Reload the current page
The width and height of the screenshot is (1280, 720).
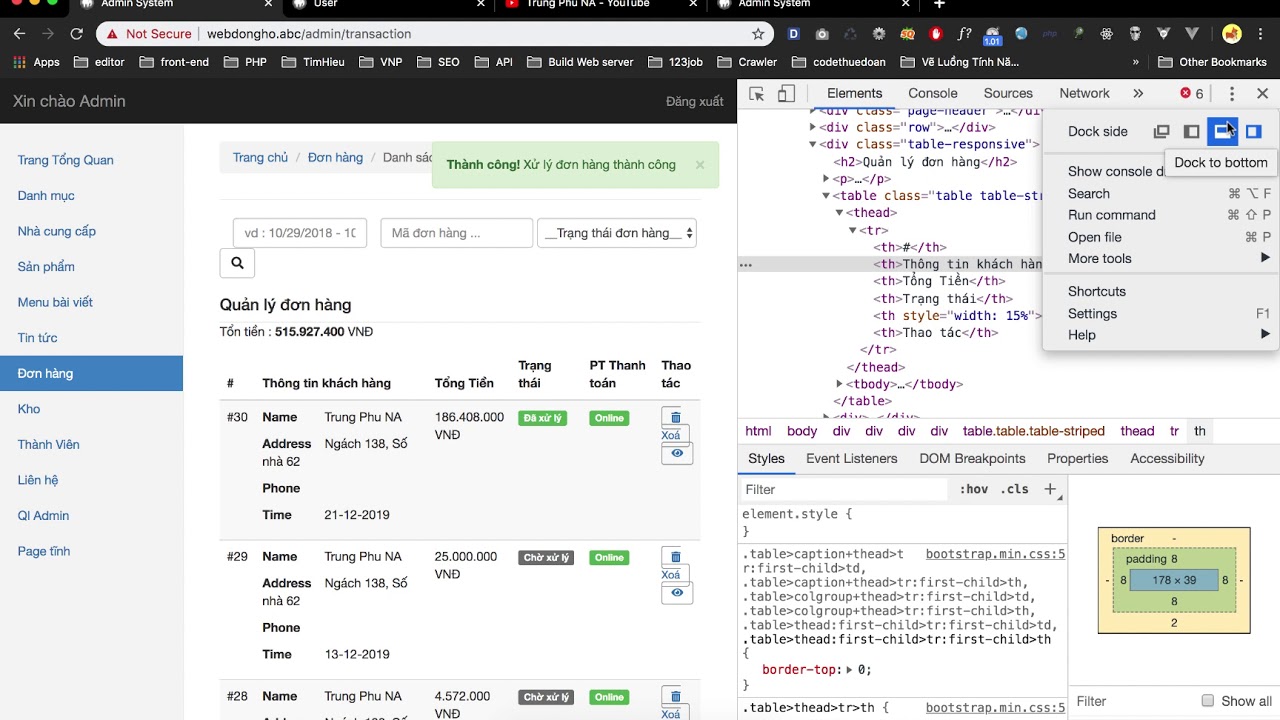[x=76, y=33]
